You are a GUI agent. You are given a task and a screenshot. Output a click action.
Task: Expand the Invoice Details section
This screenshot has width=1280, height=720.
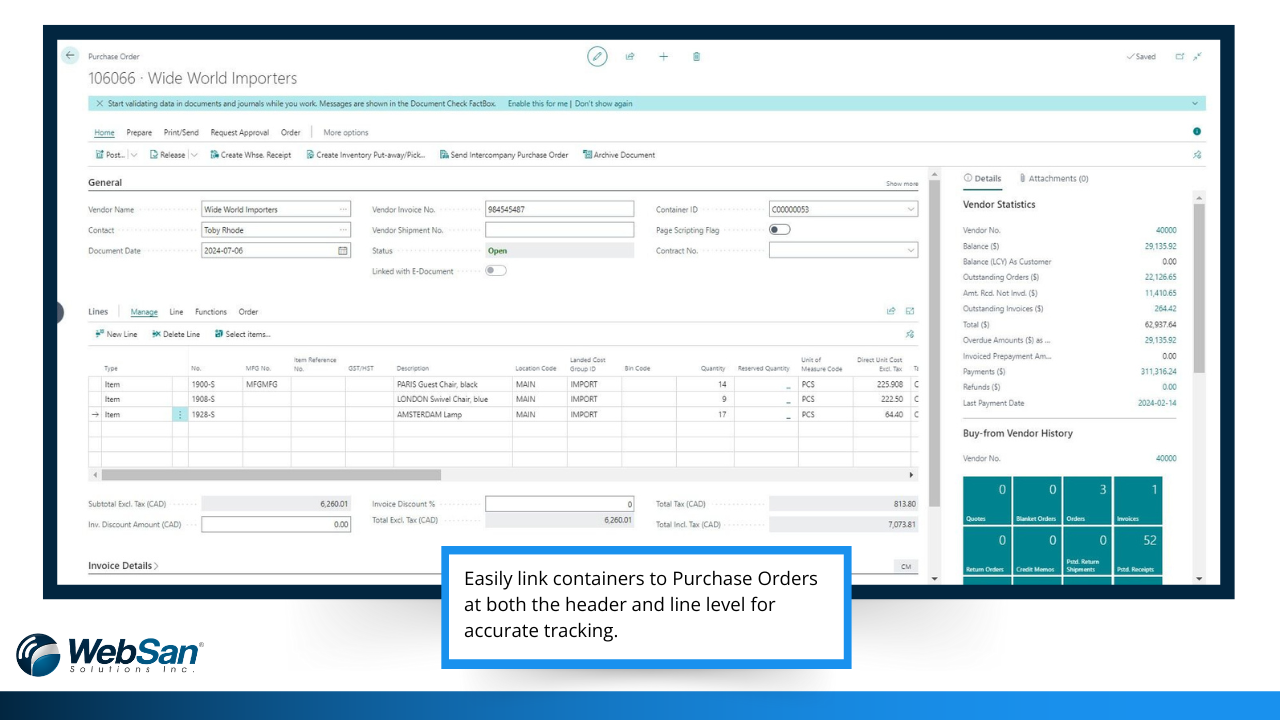coord(123,566)
